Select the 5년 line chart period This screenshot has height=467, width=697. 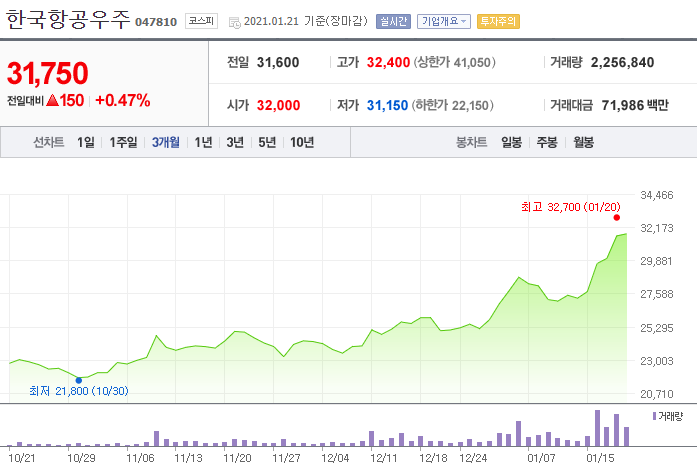(x=267, y=142)
